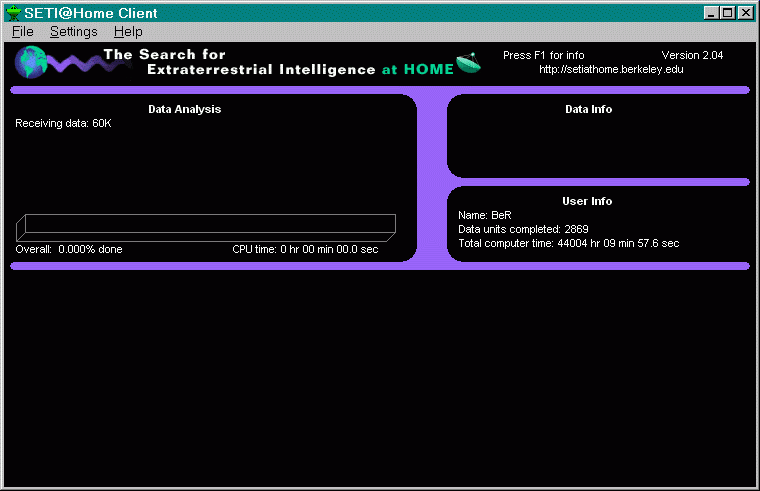
Task: Click 'Data units completed: 2869'
Action: click(x=523, y=229)
